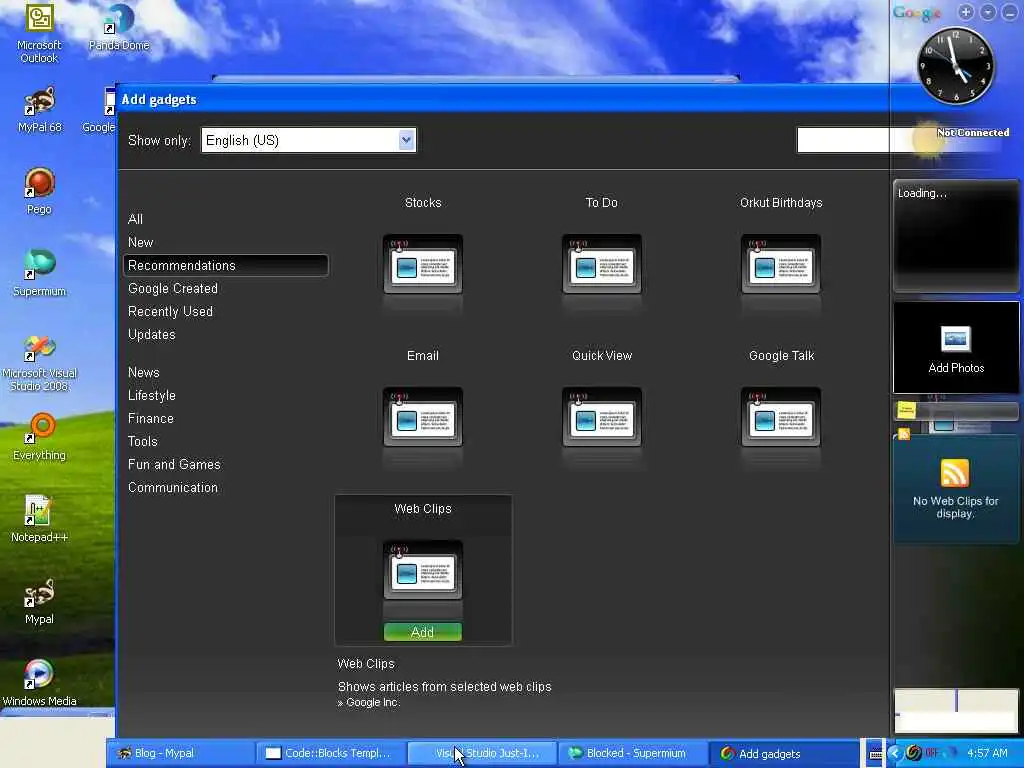Select the Communication category

click(x=172, y=487)
